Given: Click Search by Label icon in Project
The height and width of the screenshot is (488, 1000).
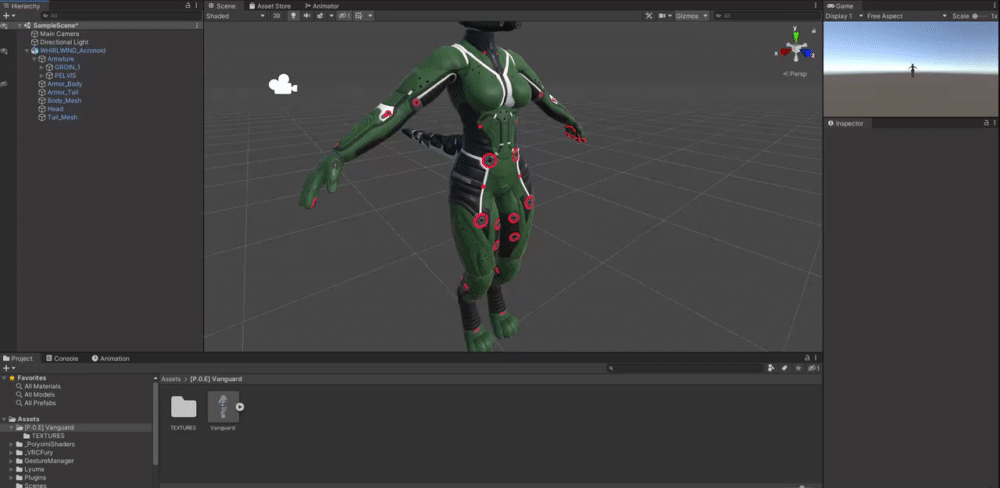Looking at the screenshot, I should point(784,368).
